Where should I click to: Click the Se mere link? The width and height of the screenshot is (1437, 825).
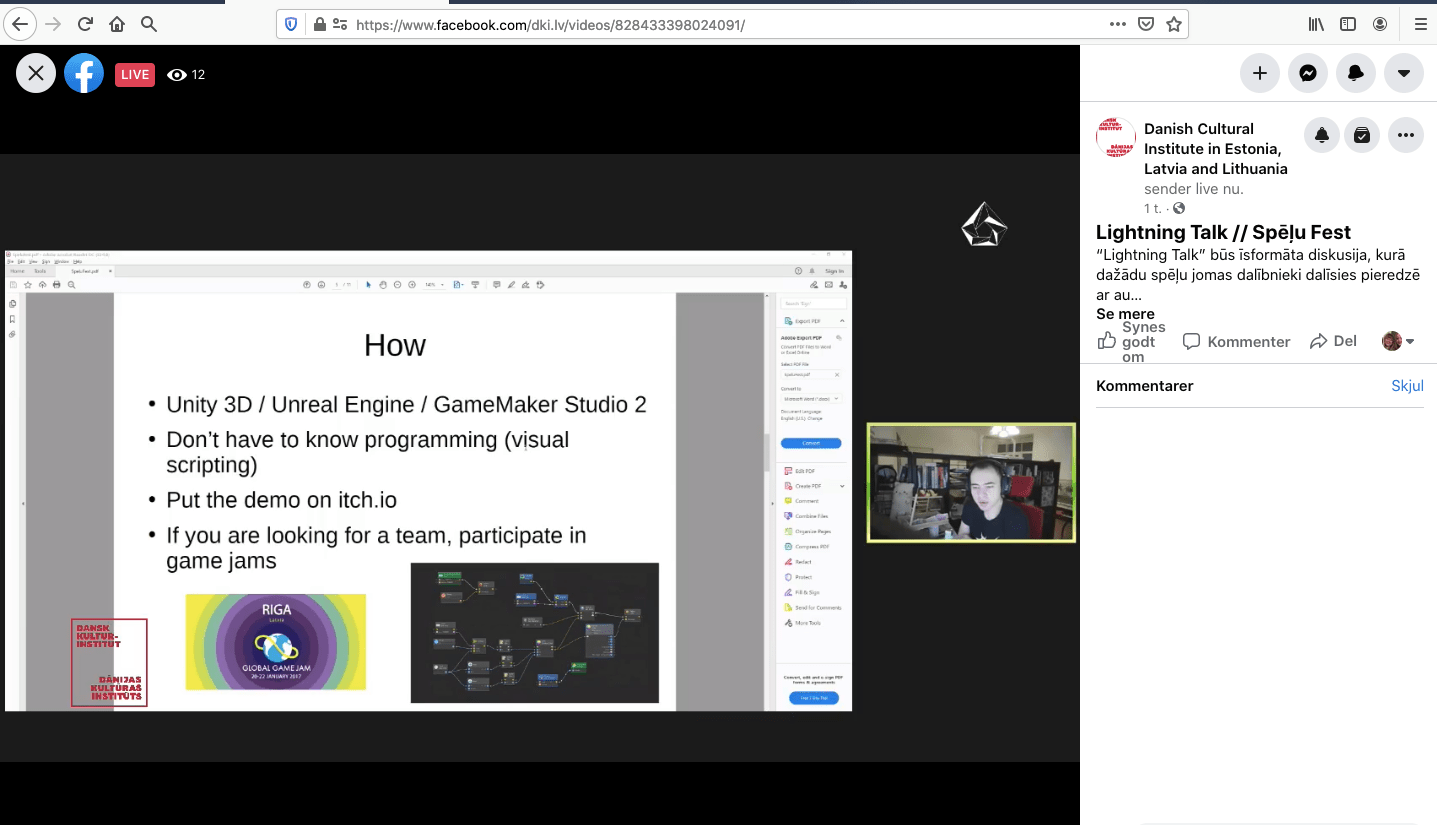click(1125, 314)
